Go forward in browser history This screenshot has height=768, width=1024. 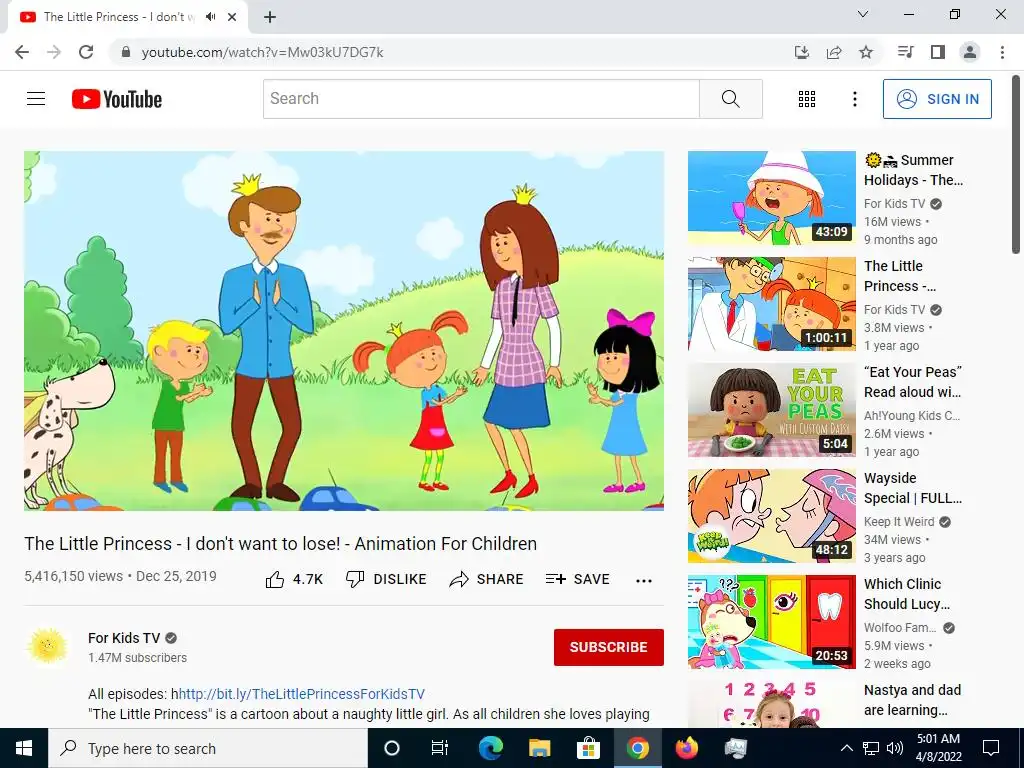pyautogui.click(x=54, y=52)
